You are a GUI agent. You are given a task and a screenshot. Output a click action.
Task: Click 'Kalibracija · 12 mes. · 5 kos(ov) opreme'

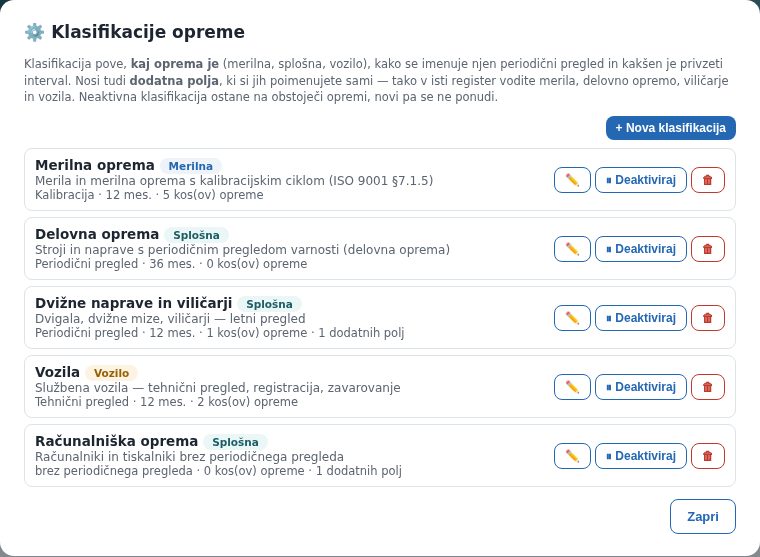(149, 195)
